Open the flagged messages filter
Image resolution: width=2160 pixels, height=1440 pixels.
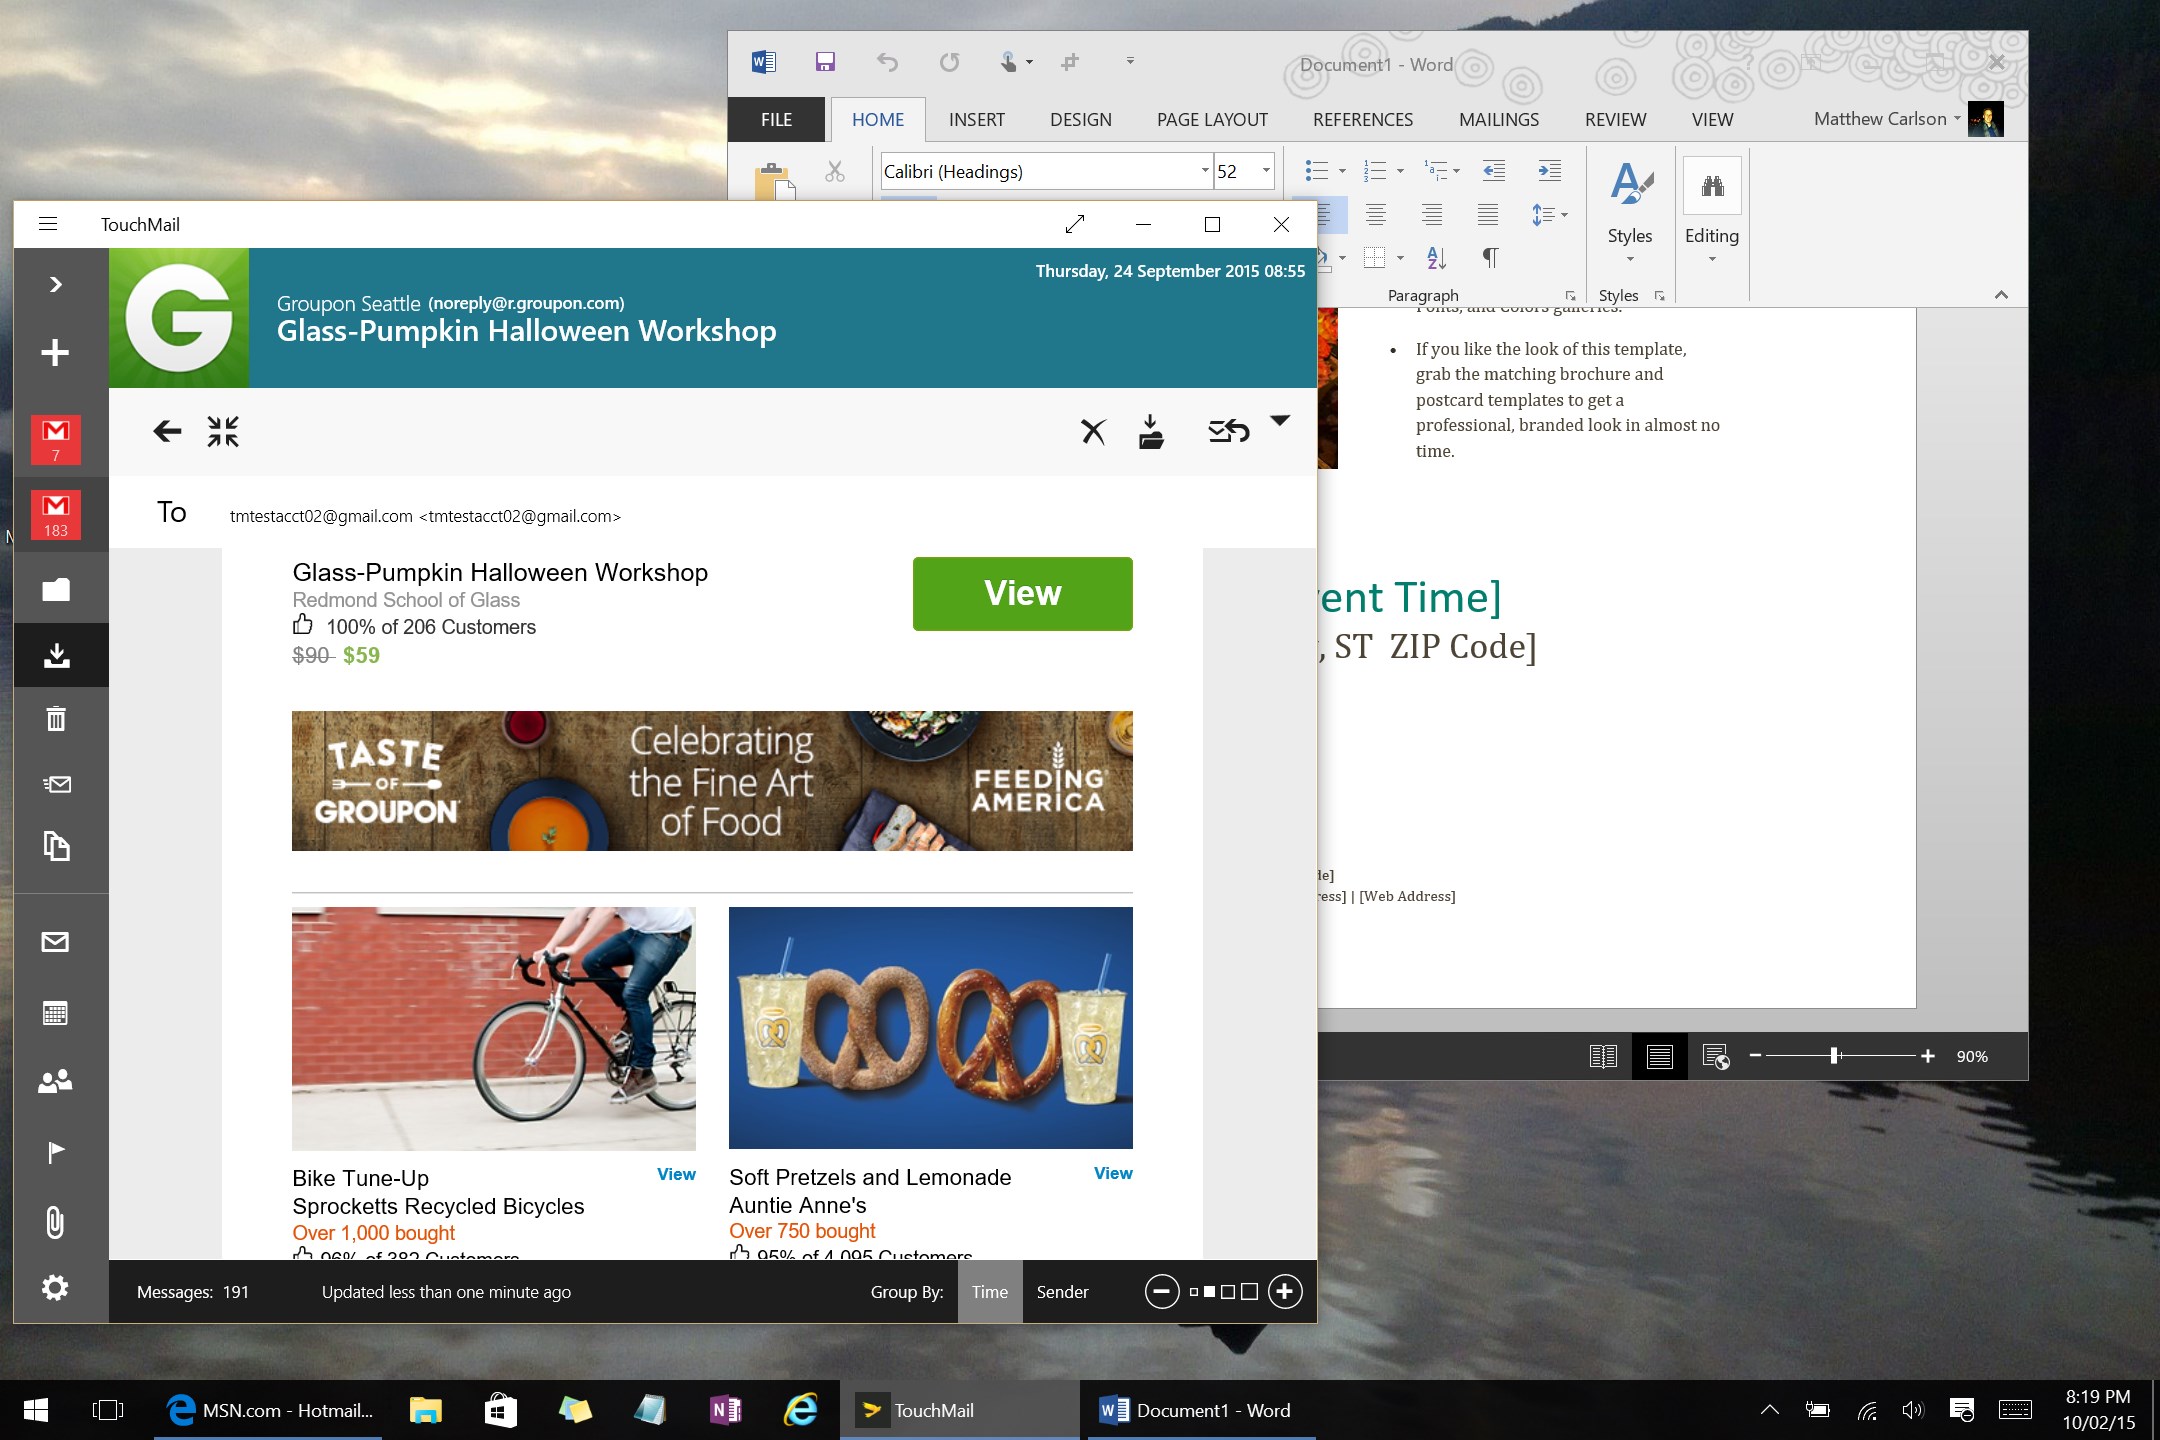point(56,1152)
